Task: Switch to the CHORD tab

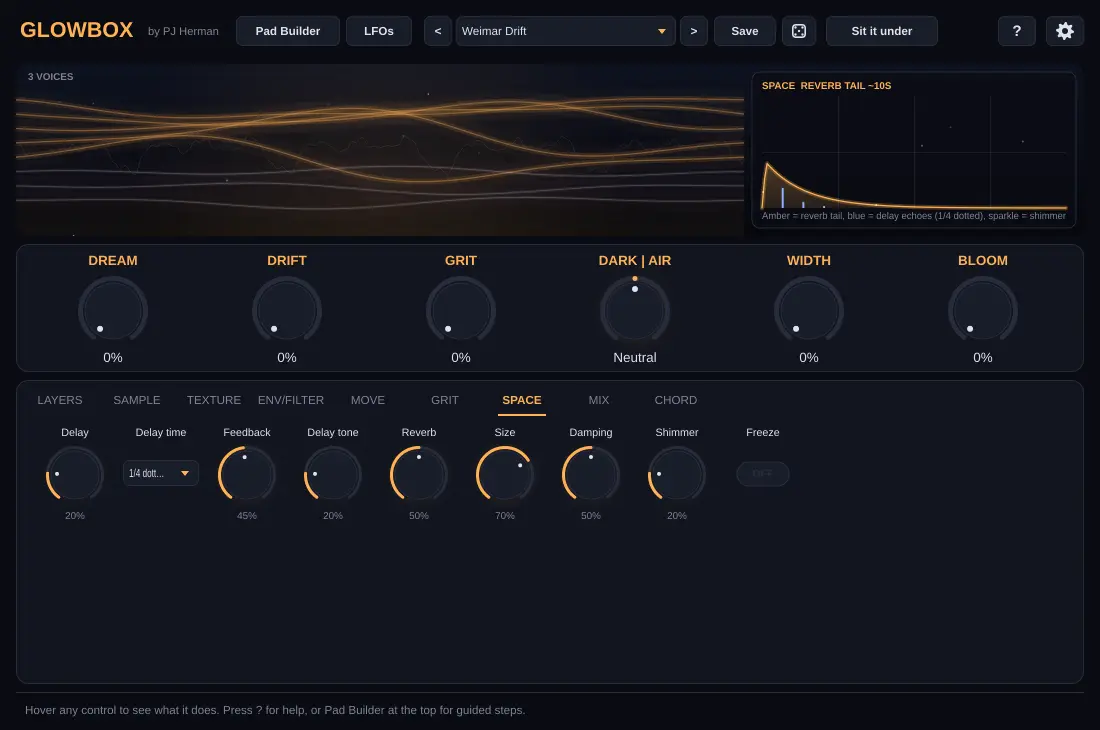Action: (676, 400)
